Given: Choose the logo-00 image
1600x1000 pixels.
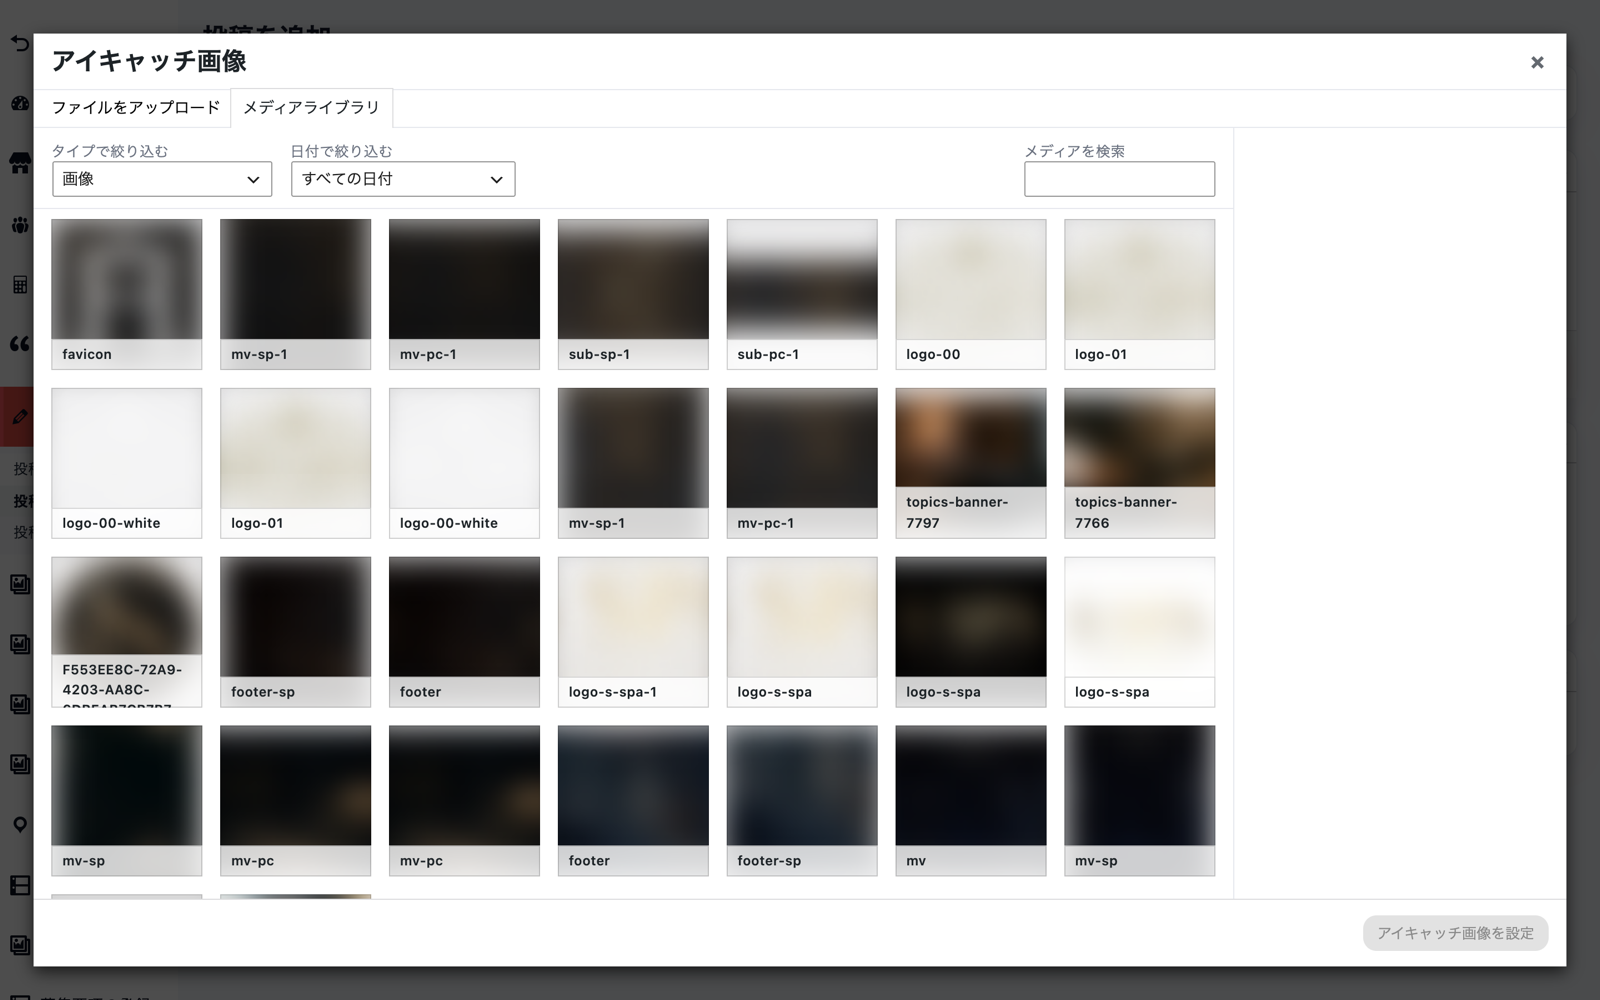Looking at the screenshot, I should tap(971, 294).
